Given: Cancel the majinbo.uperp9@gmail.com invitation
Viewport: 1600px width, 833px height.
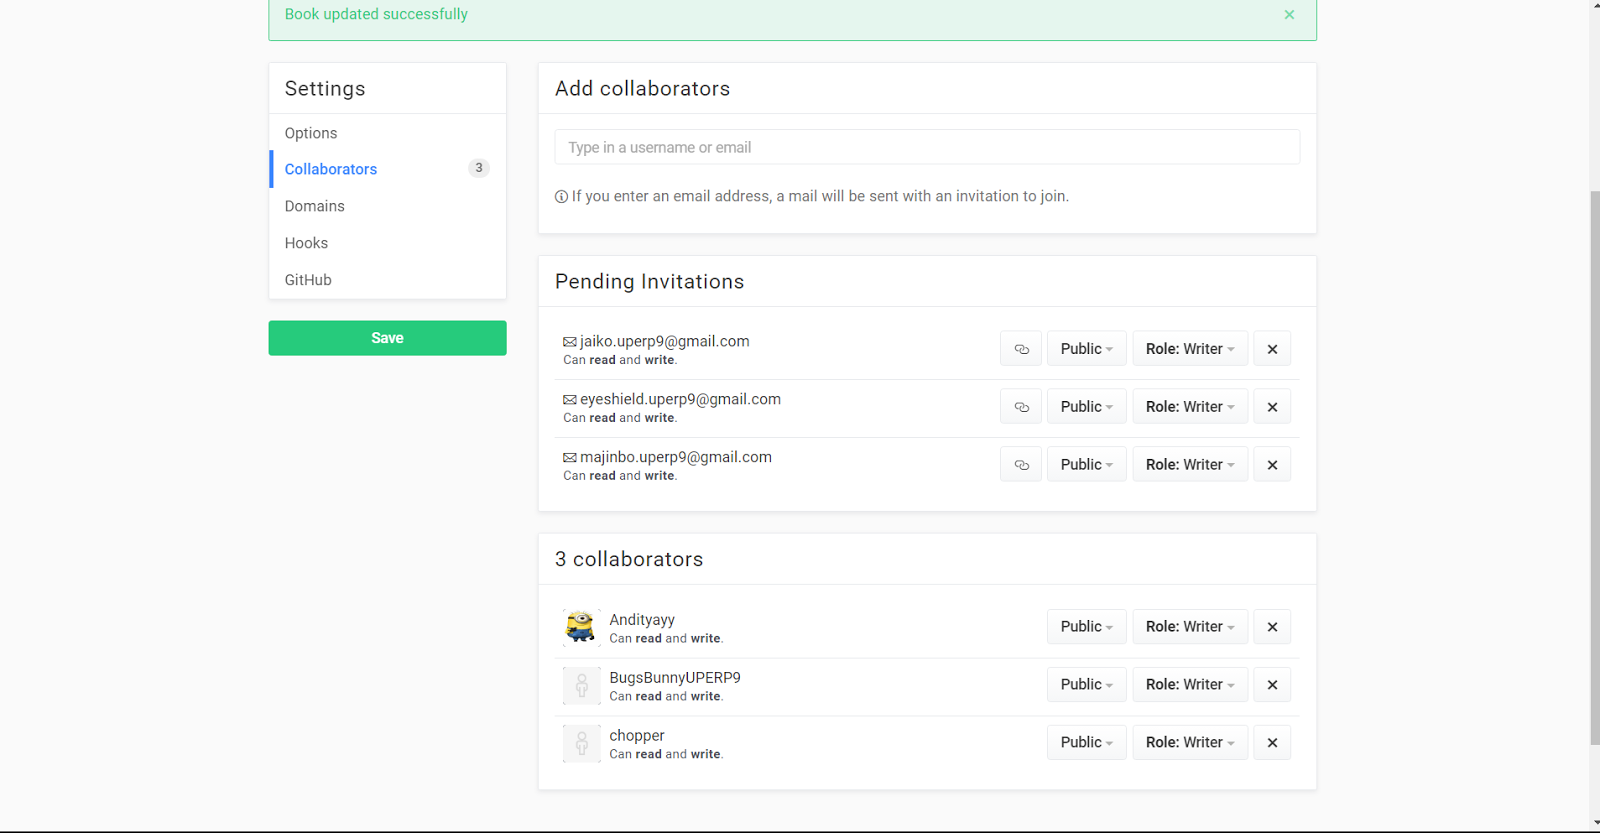Looking at the screenshot, I should pos(1272,465).
